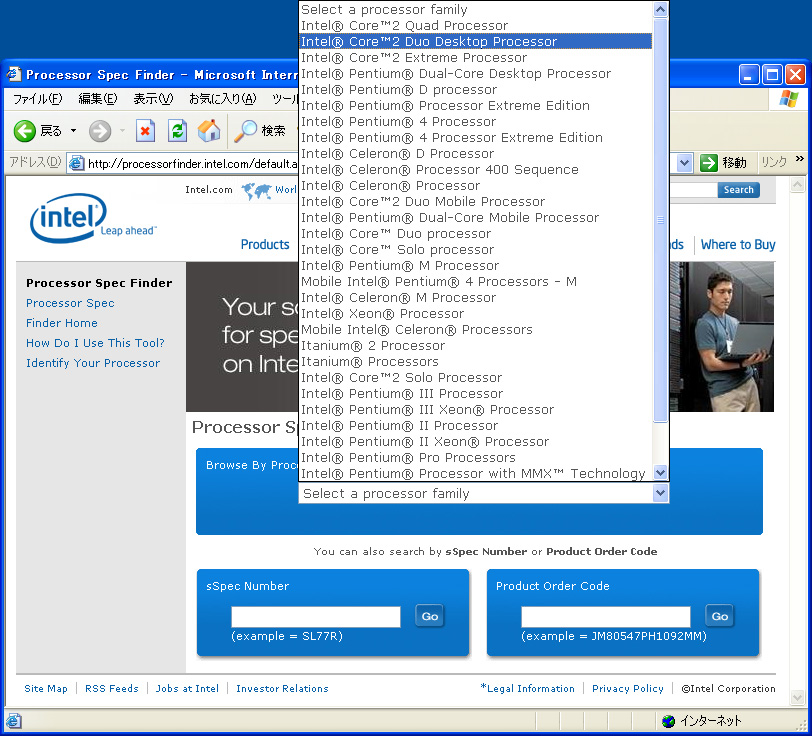Open the Search magnifier toolbar icon
Image resolution: width=812 pixels, height=736 pixels.
tap(246, 131)
